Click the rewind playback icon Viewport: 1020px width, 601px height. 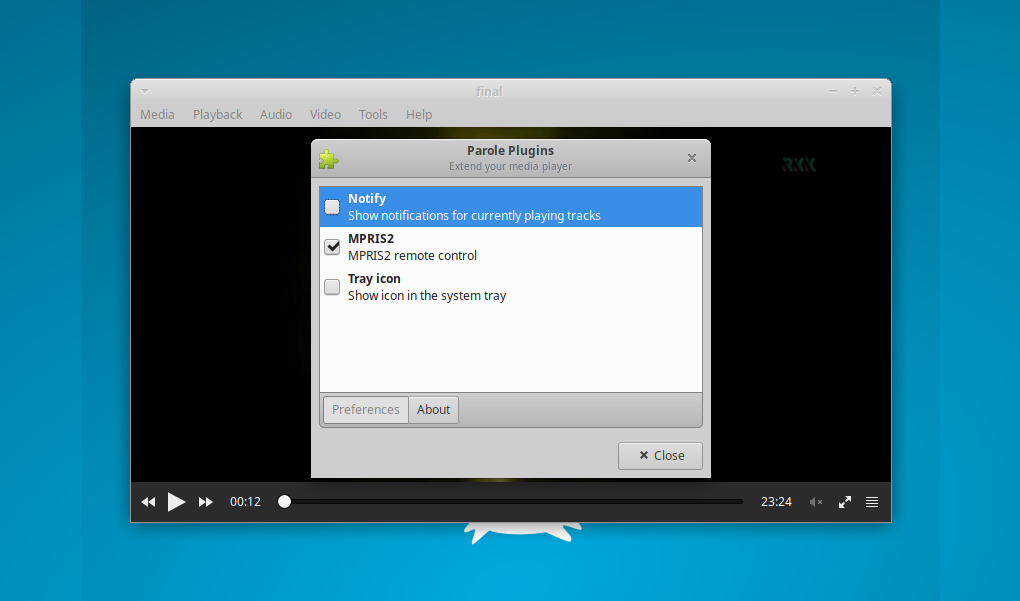148,501
